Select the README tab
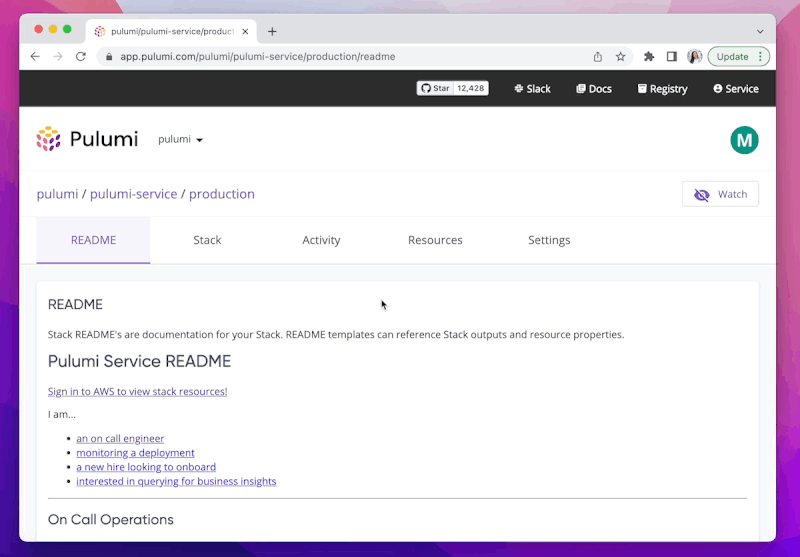Screen dimensions: 800x557 coord(93,240)
